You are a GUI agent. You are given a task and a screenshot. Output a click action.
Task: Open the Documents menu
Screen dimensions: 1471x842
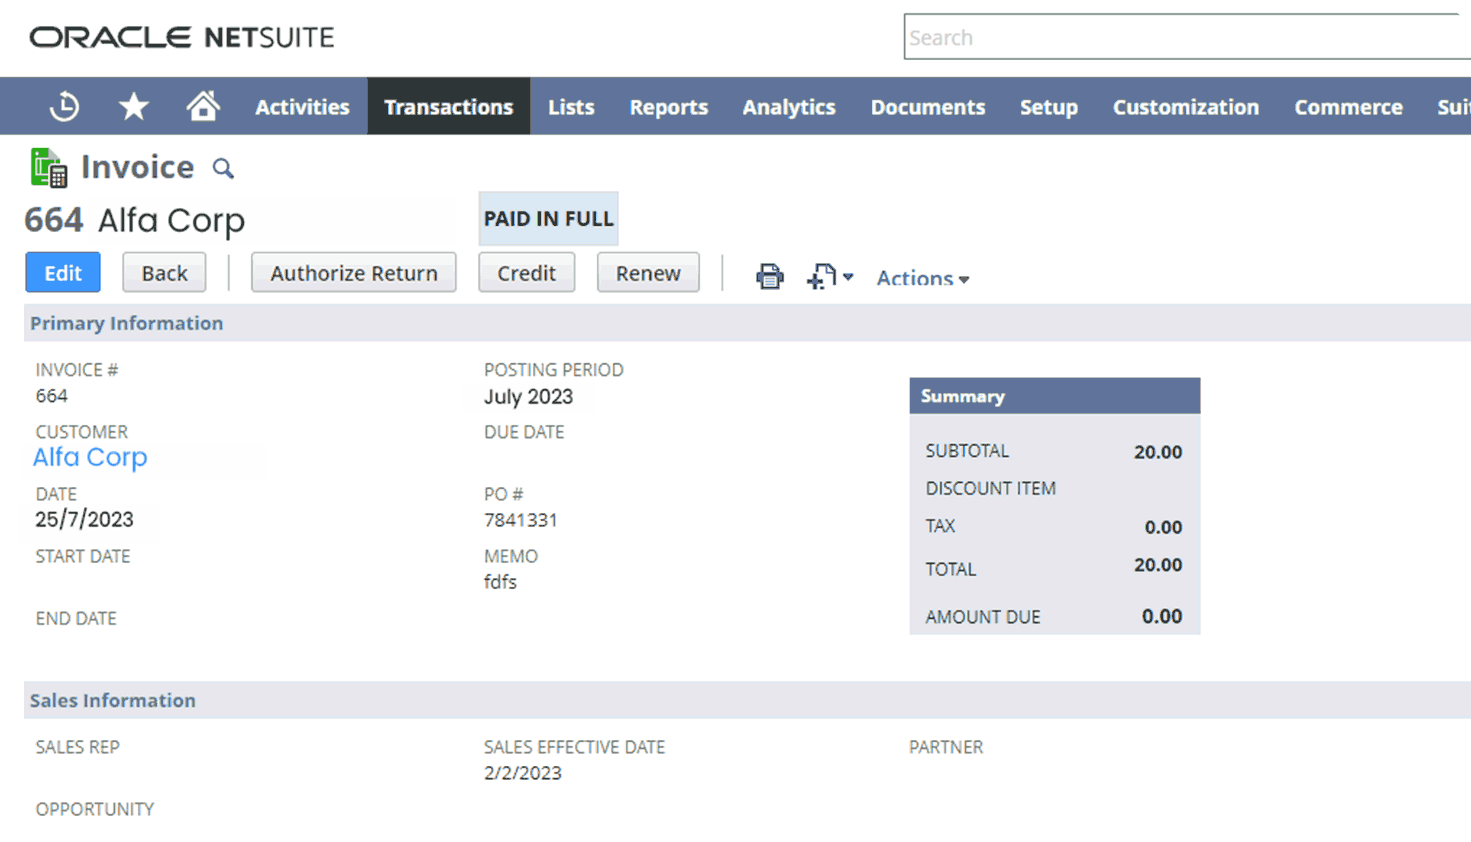[927, 107]
